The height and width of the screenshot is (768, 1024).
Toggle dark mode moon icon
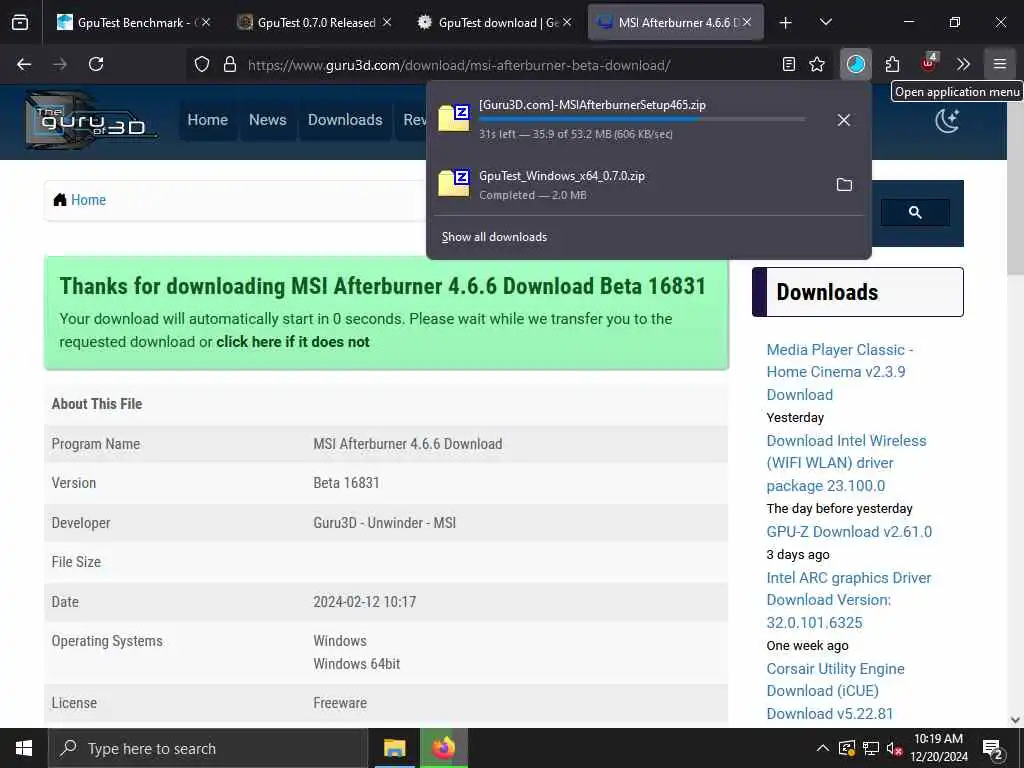(x=947, y=121)
